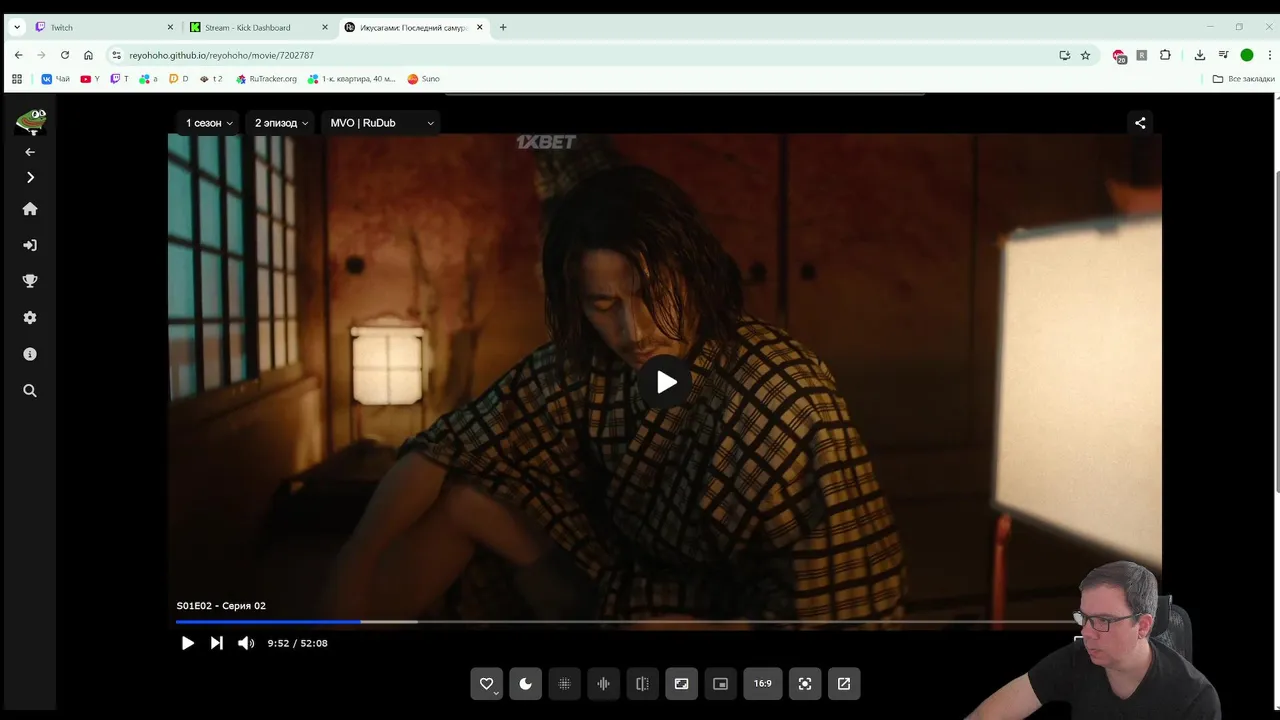Select the Икусагами movie tab

click(412, 27)
